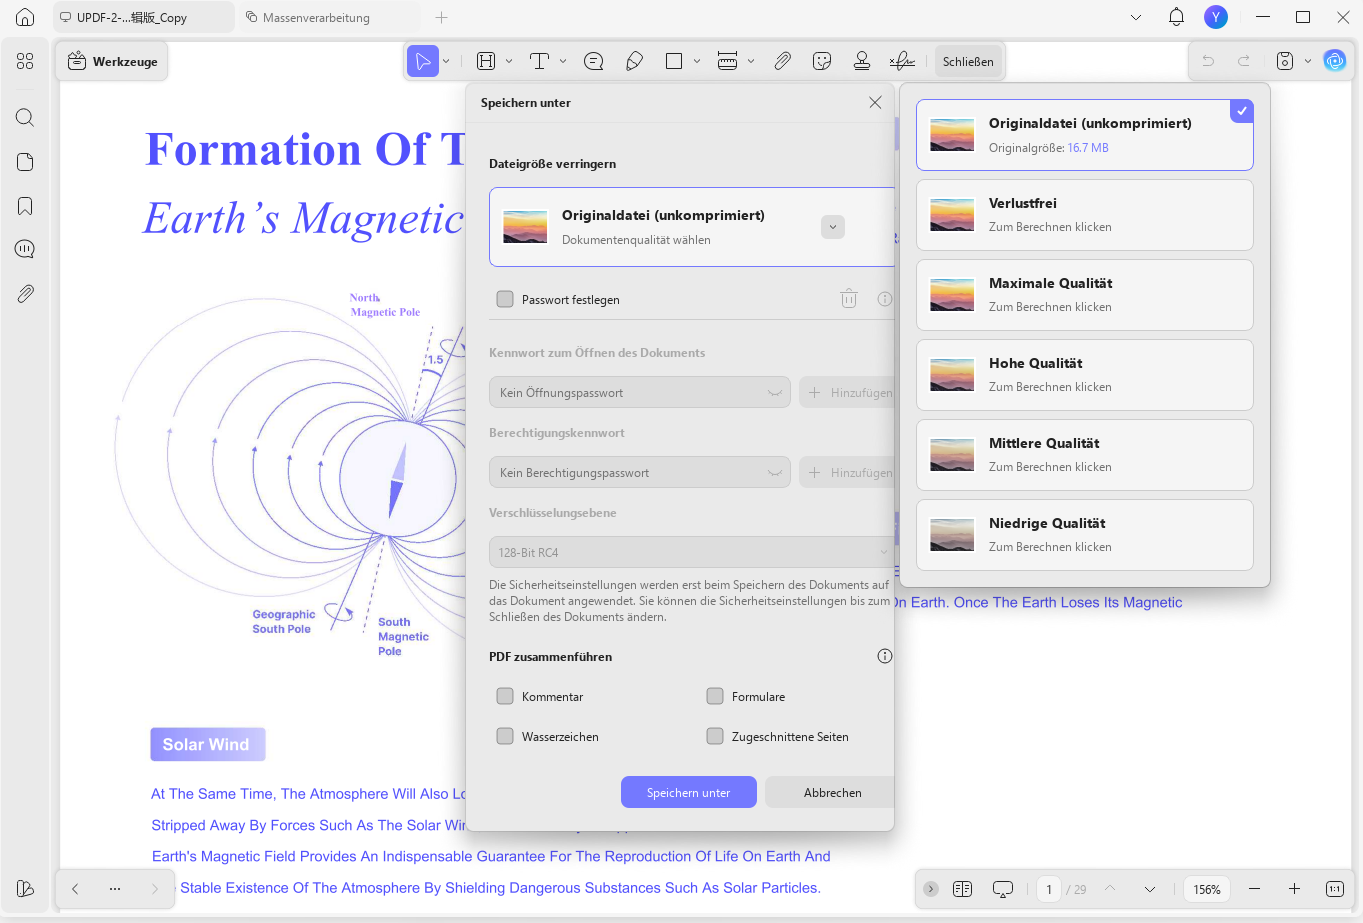Select the text T tool
1363x923 pixels.
point(539,61)
